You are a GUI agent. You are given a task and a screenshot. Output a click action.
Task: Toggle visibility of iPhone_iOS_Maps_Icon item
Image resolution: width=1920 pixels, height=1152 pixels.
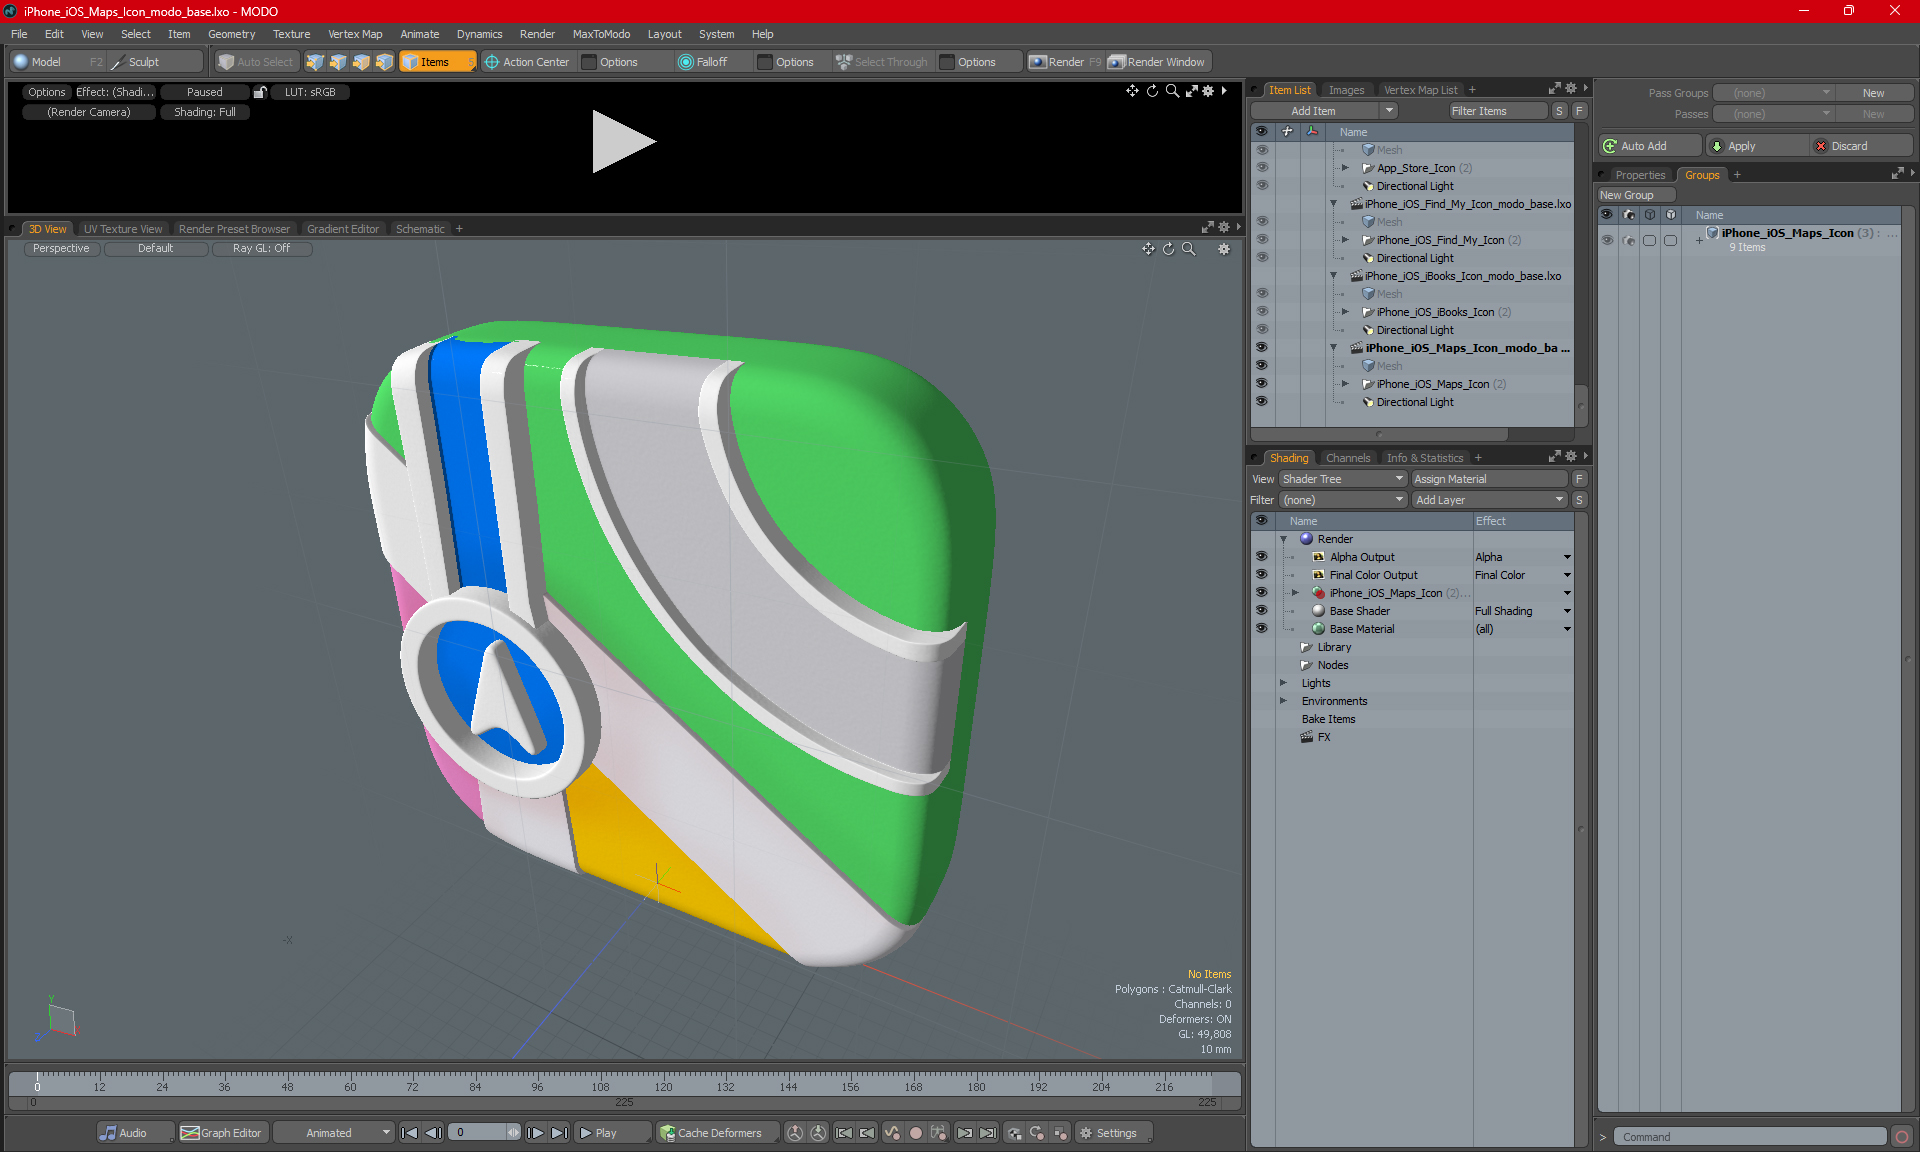coord(1261,384)
